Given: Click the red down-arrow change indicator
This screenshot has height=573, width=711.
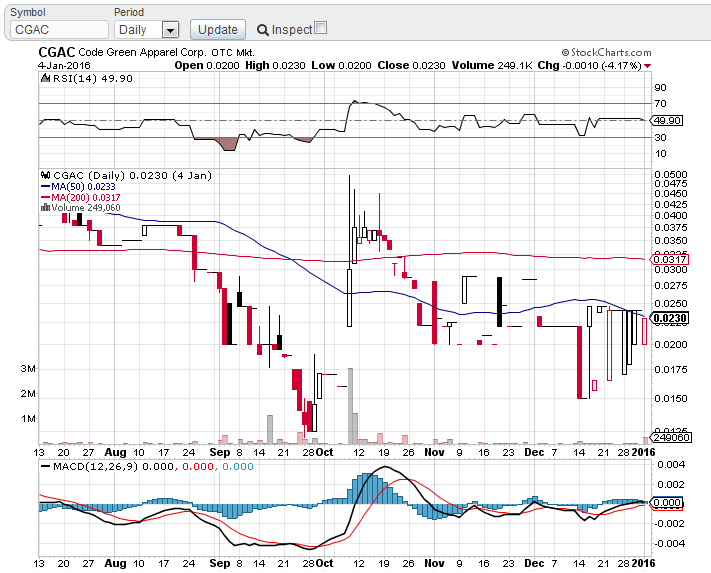Looking at the screenshot, I should (648, 66).
